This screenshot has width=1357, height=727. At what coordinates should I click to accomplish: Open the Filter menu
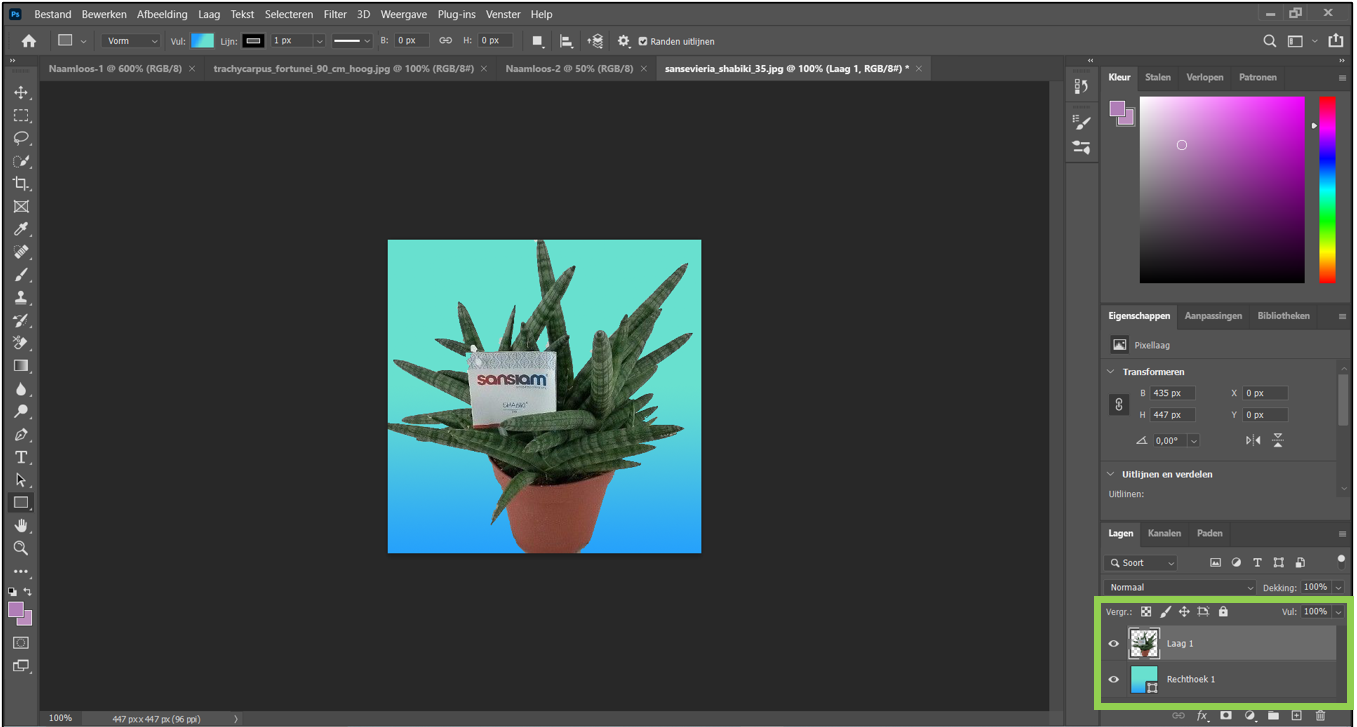tap(335, 15)
